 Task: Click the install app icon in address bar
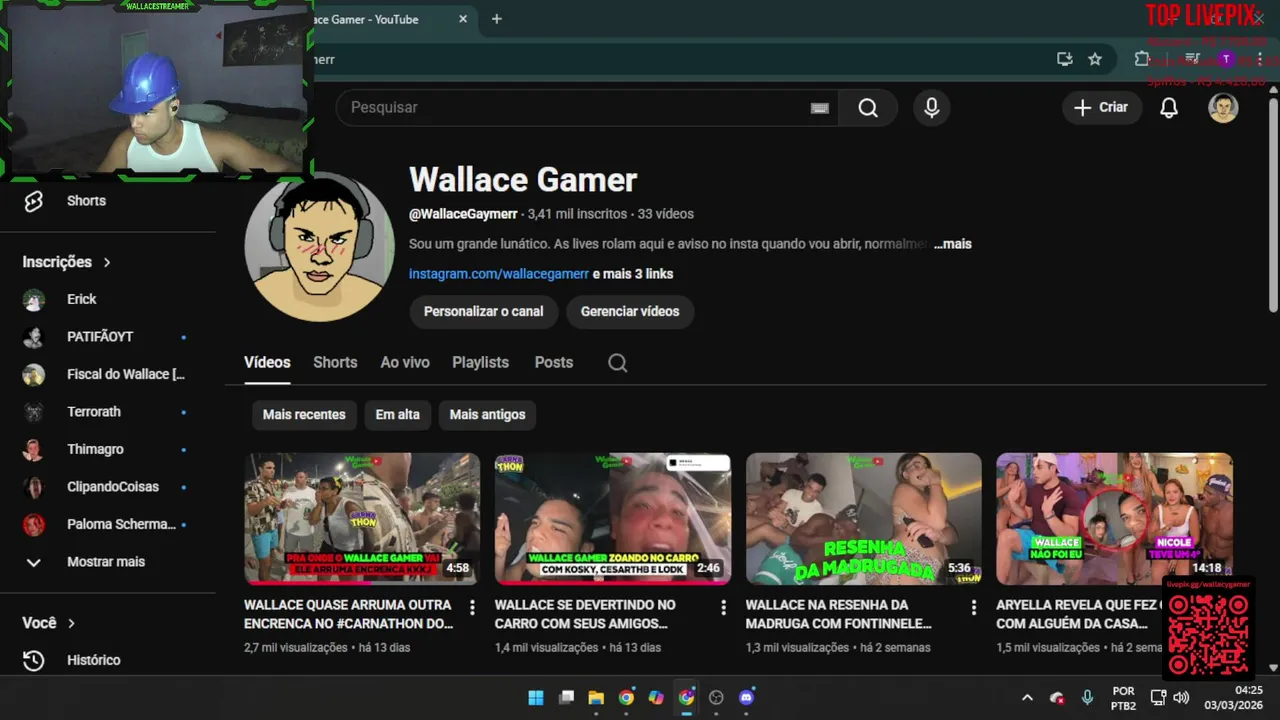click(1065, 59)
